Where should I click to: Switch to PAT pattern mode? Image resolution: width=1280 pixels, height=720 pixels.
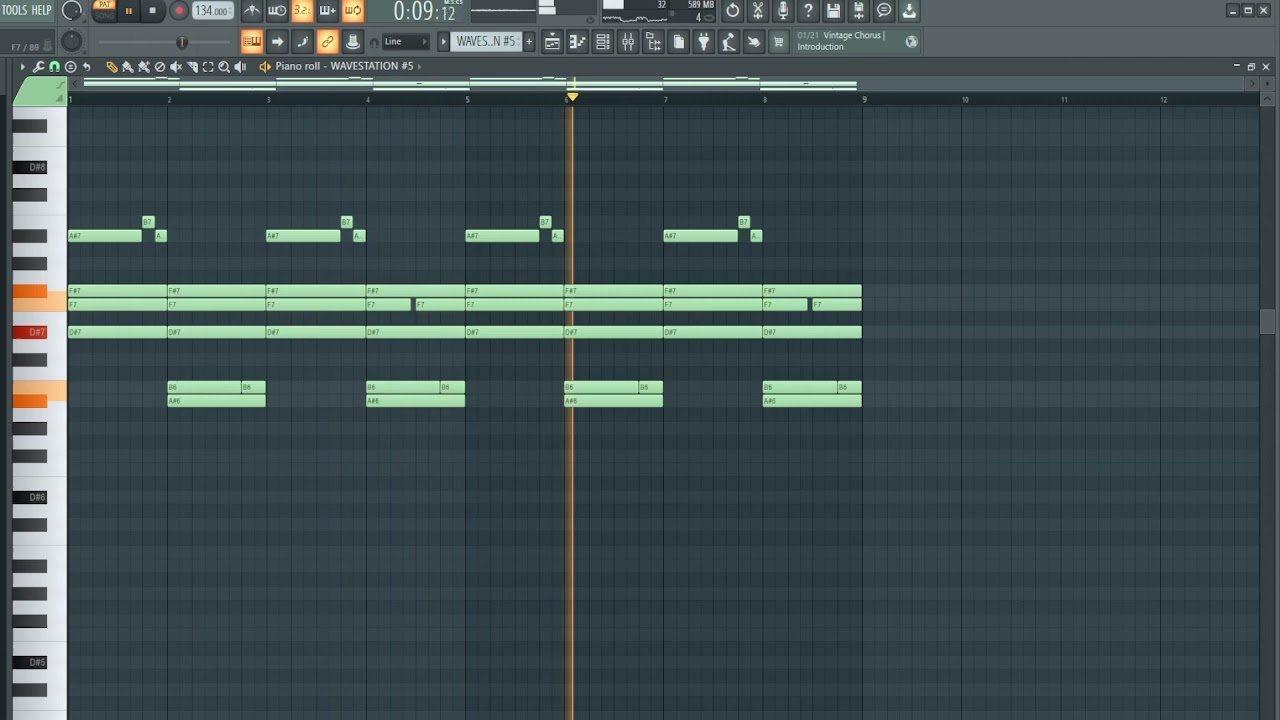point(104,5)
